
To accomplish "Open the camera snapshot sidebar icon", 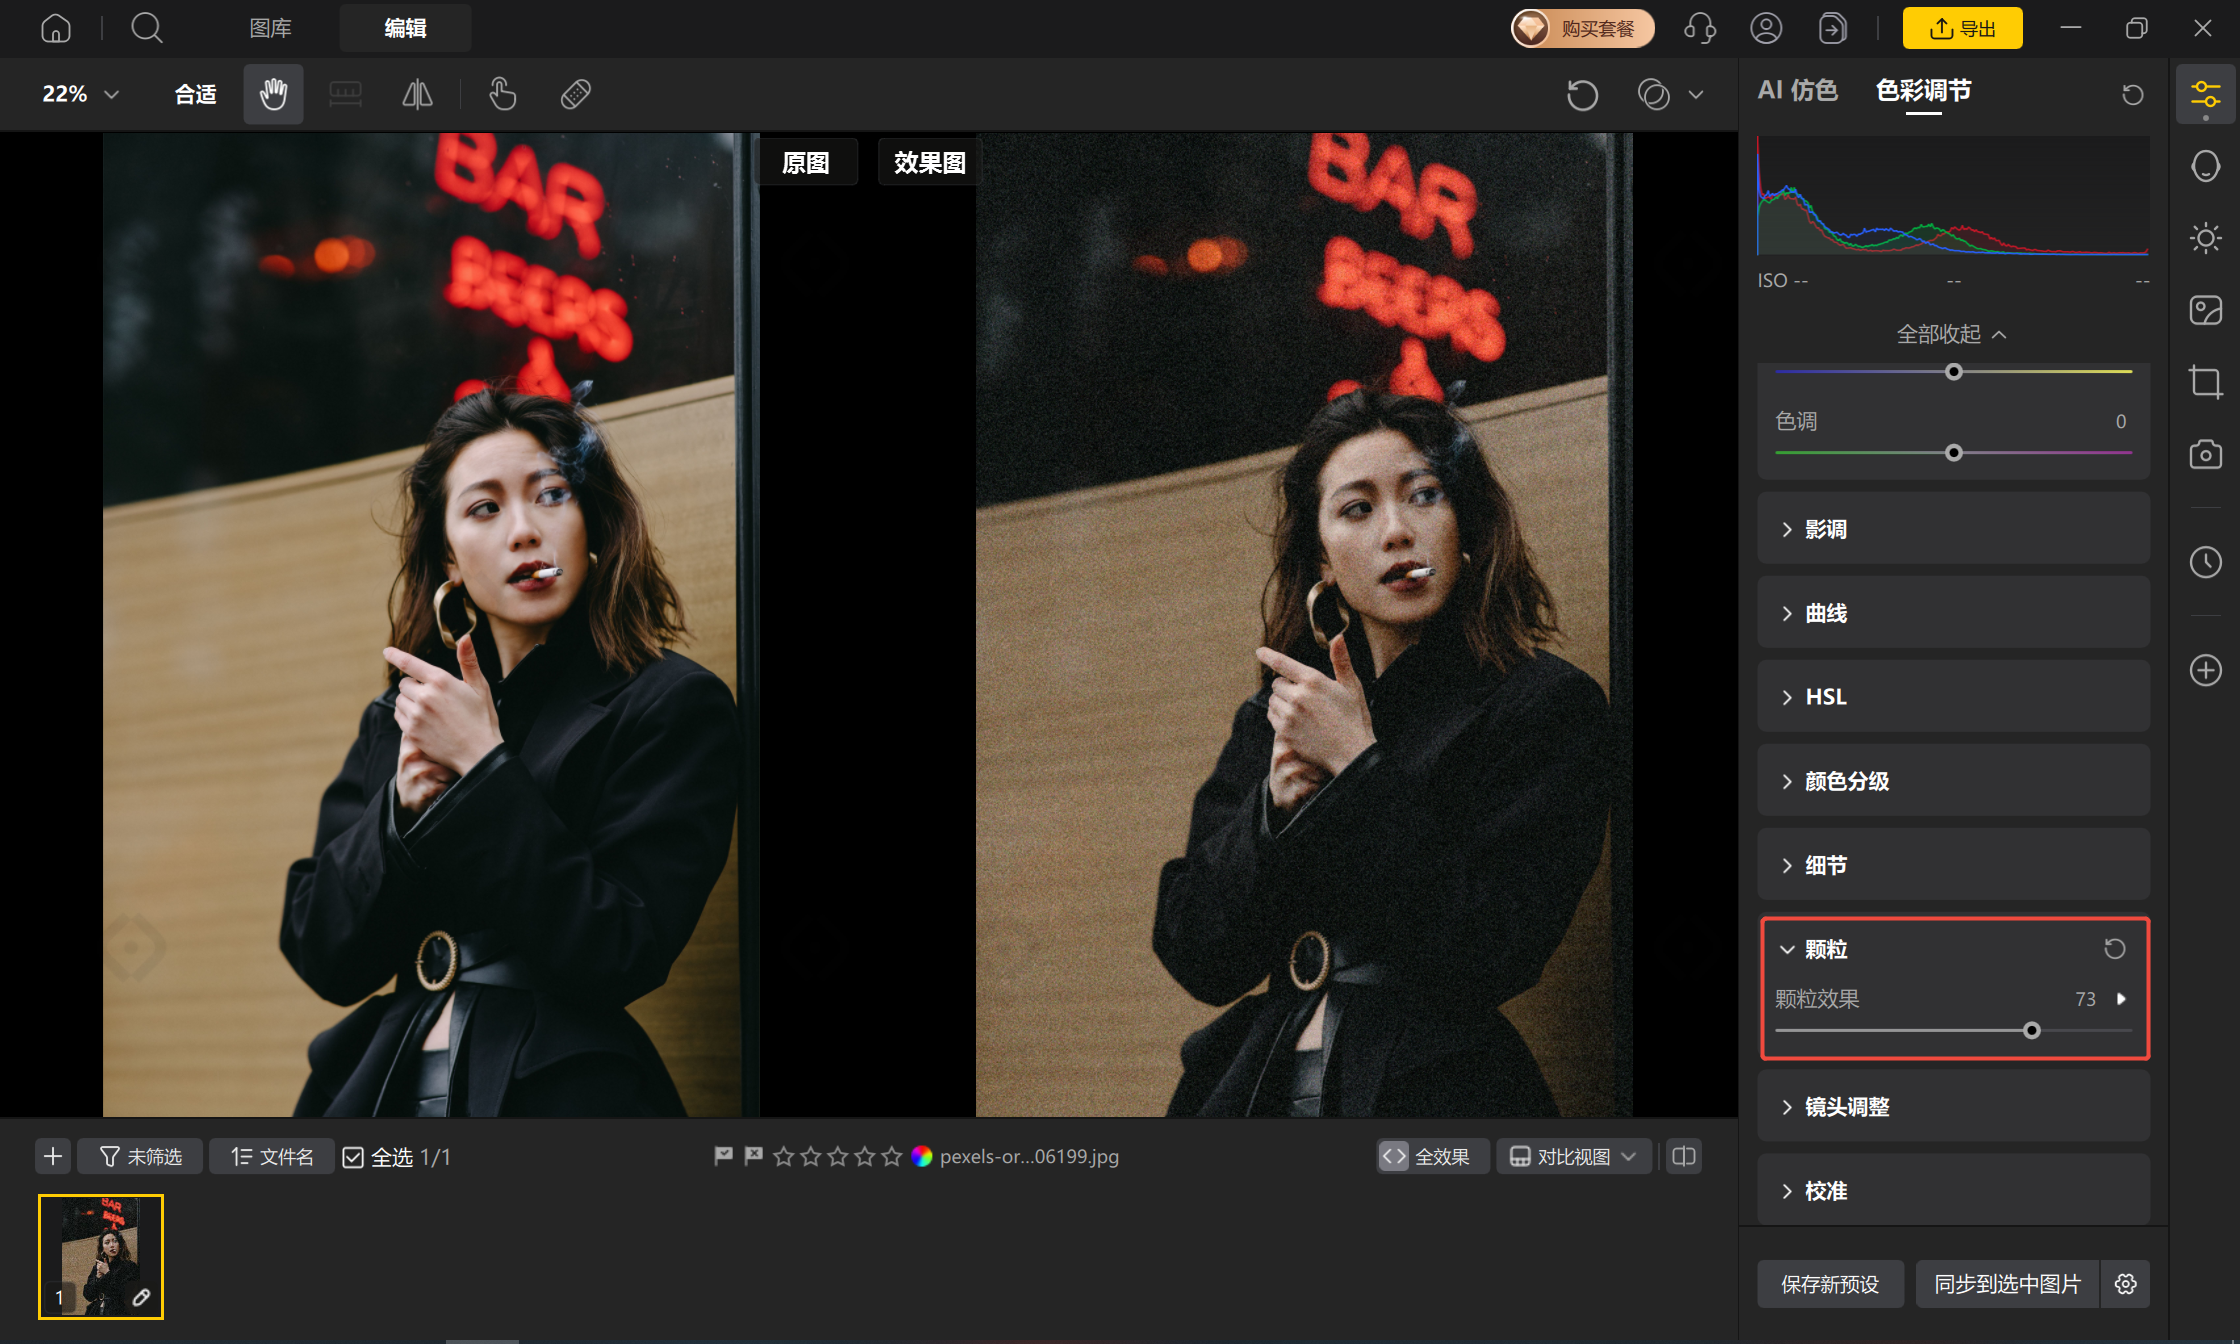I will coord(2205,454).
